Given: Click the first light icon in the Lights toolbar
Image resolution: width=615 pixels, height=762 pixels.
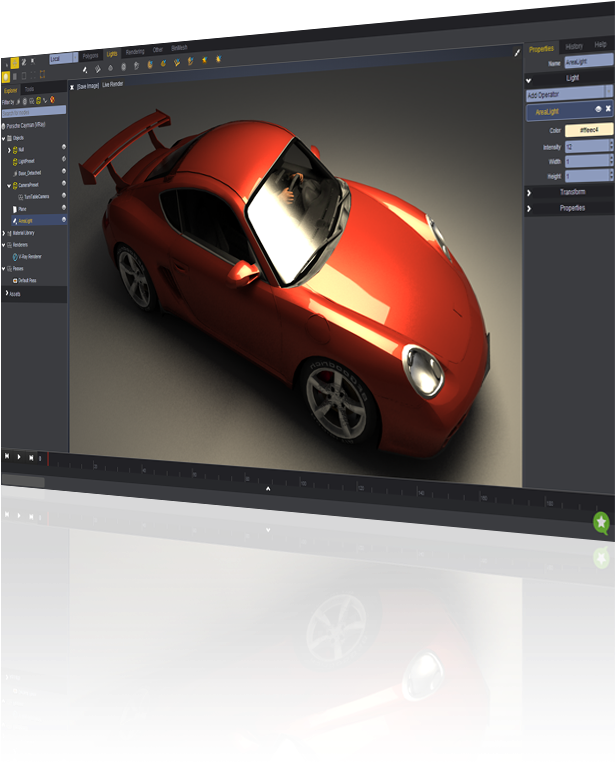Looking at the screenshot, I should (x=85, y=68).
